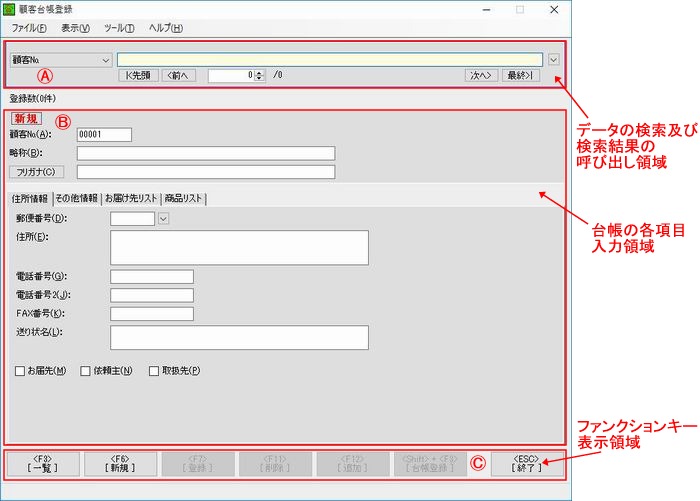Increment the record number spinner up arrow
Image resolution: width=700 pixels, height=501 pixels.
pyautogui.click(x=259, y=73)
